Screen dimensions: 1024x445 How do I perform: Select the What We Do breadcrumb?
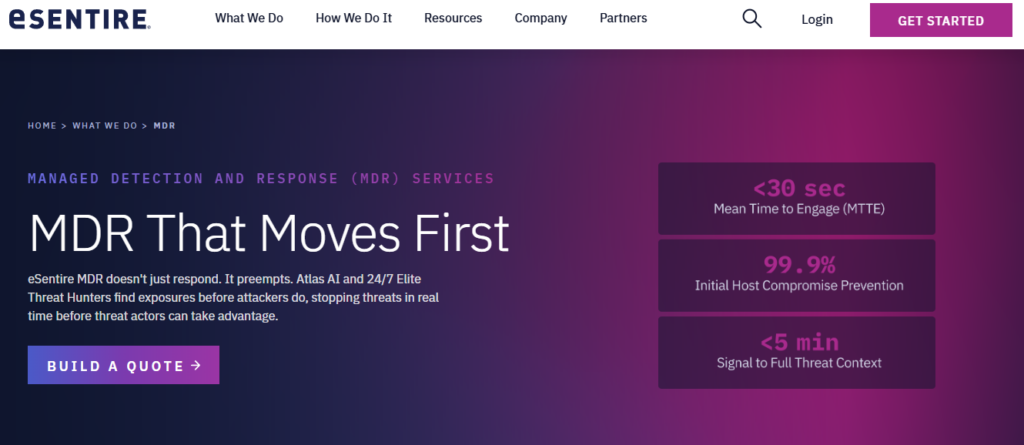(x=104, y=125)
